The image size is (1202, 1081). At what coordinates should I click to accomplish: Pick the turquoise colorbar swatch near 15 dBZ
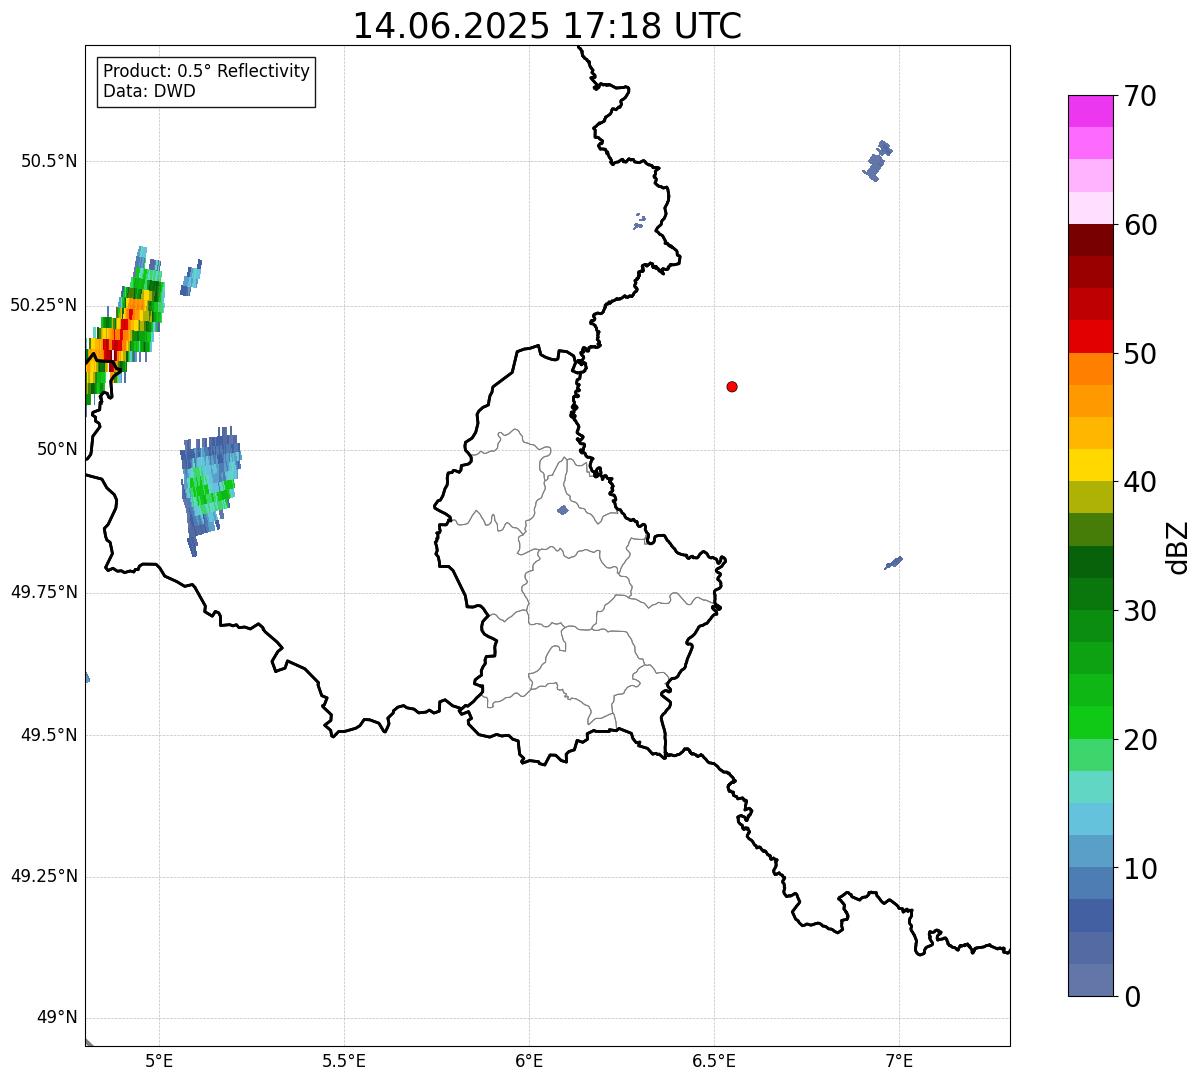[1090, 787]
